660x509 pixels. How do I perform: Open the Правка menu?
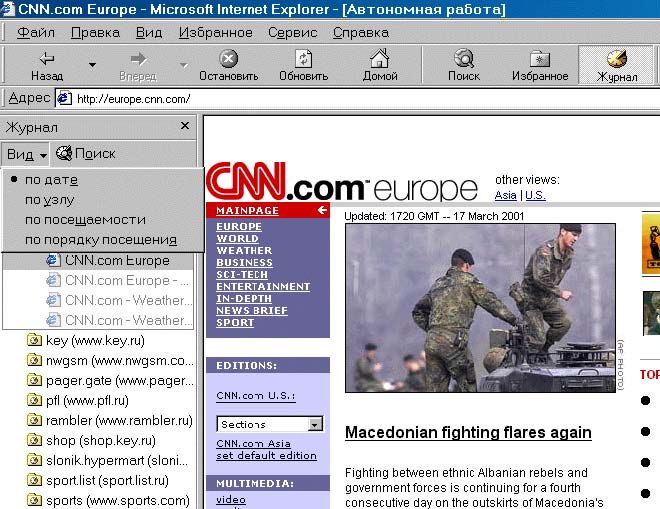[x=95, y=32]
